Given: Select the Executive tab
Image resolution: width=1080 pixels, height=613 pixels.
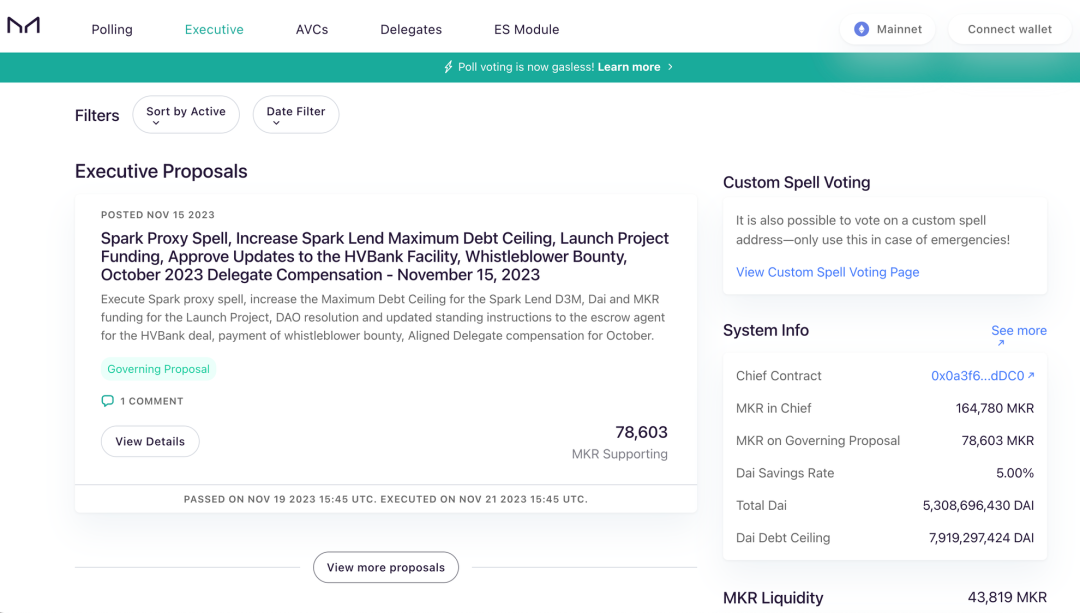Looking at the screenshot, I should pos(214,30).
